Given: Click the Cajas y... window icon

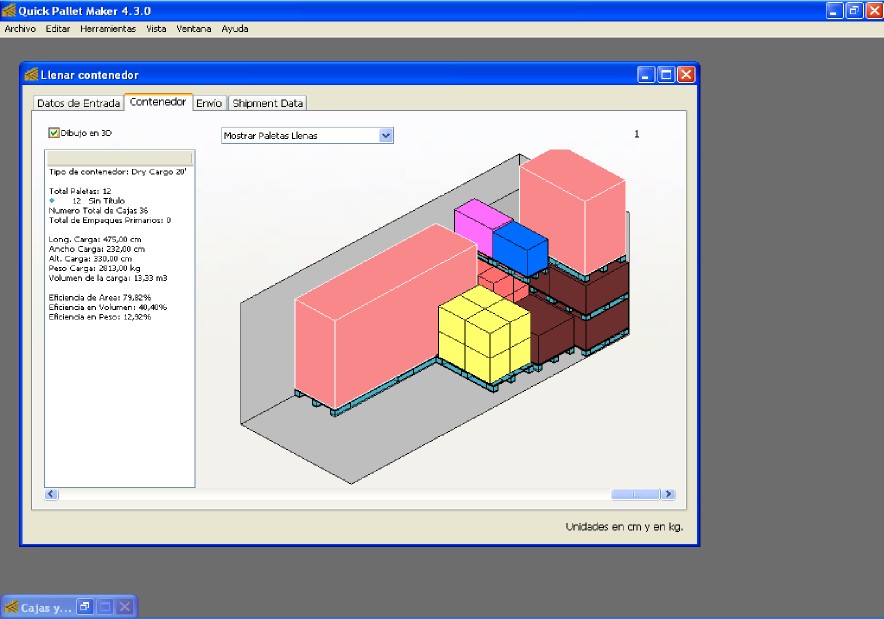Looking at the screenshot, I should (11, 607).
